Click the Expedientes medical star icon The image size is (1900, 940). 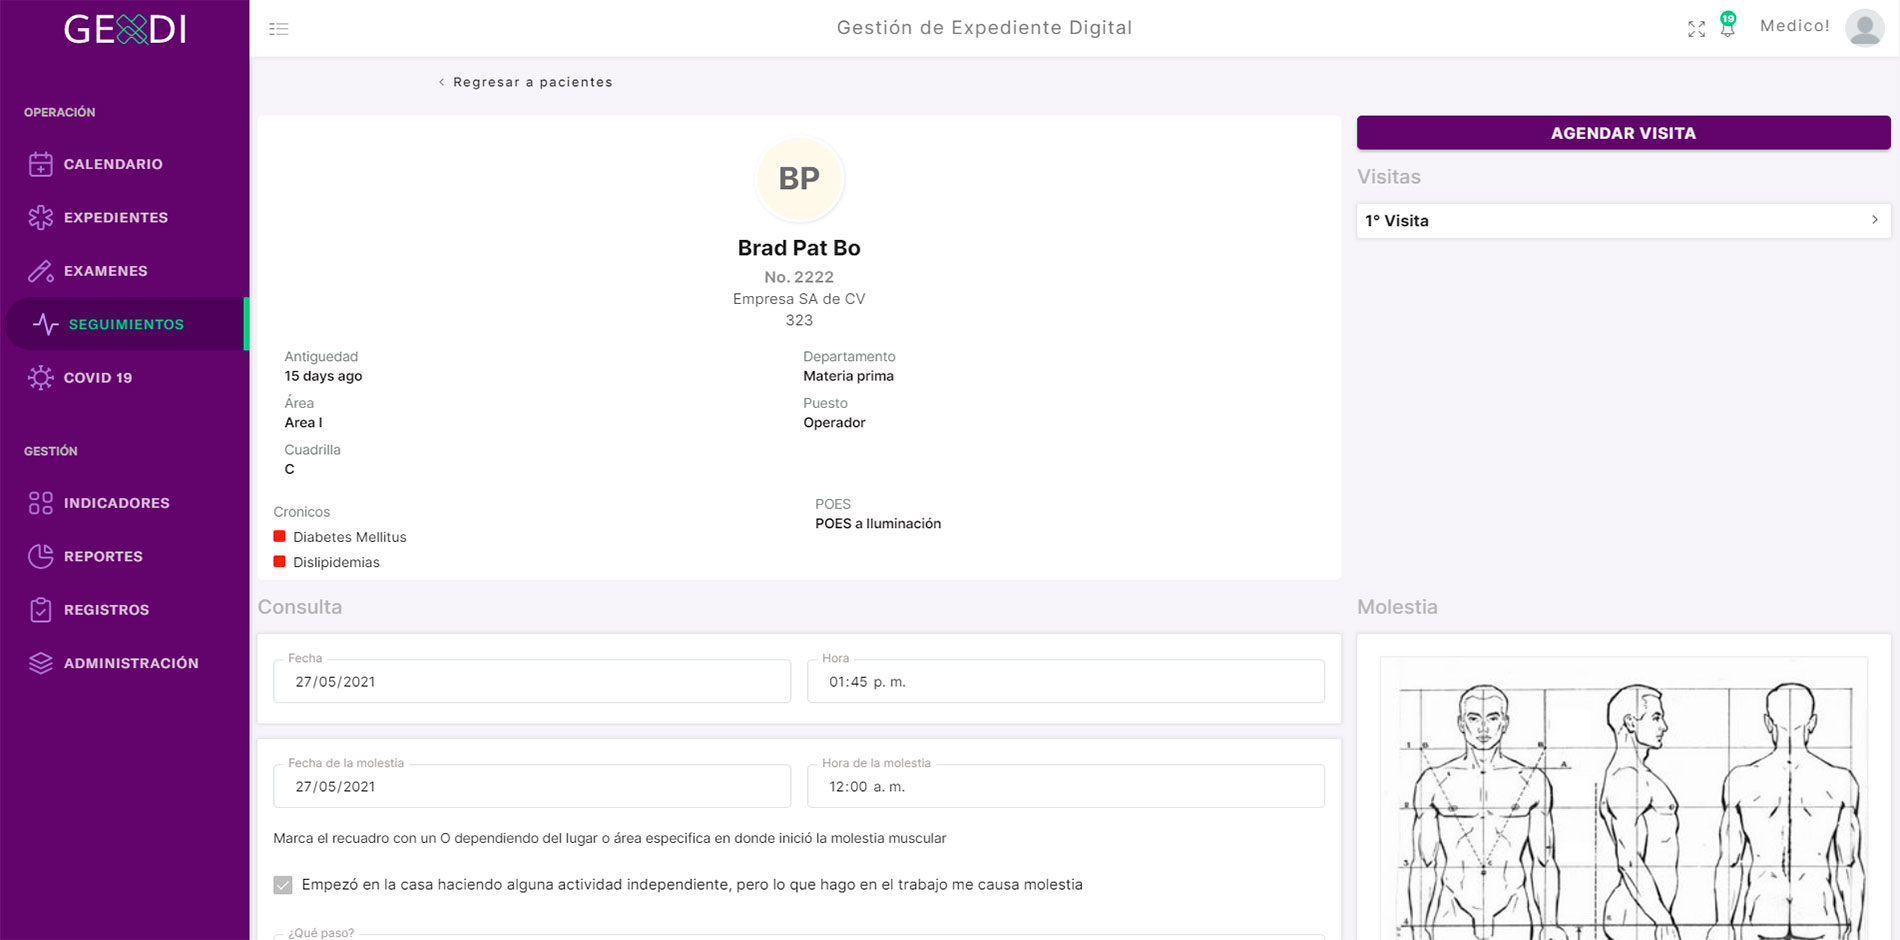click(41, 217)
